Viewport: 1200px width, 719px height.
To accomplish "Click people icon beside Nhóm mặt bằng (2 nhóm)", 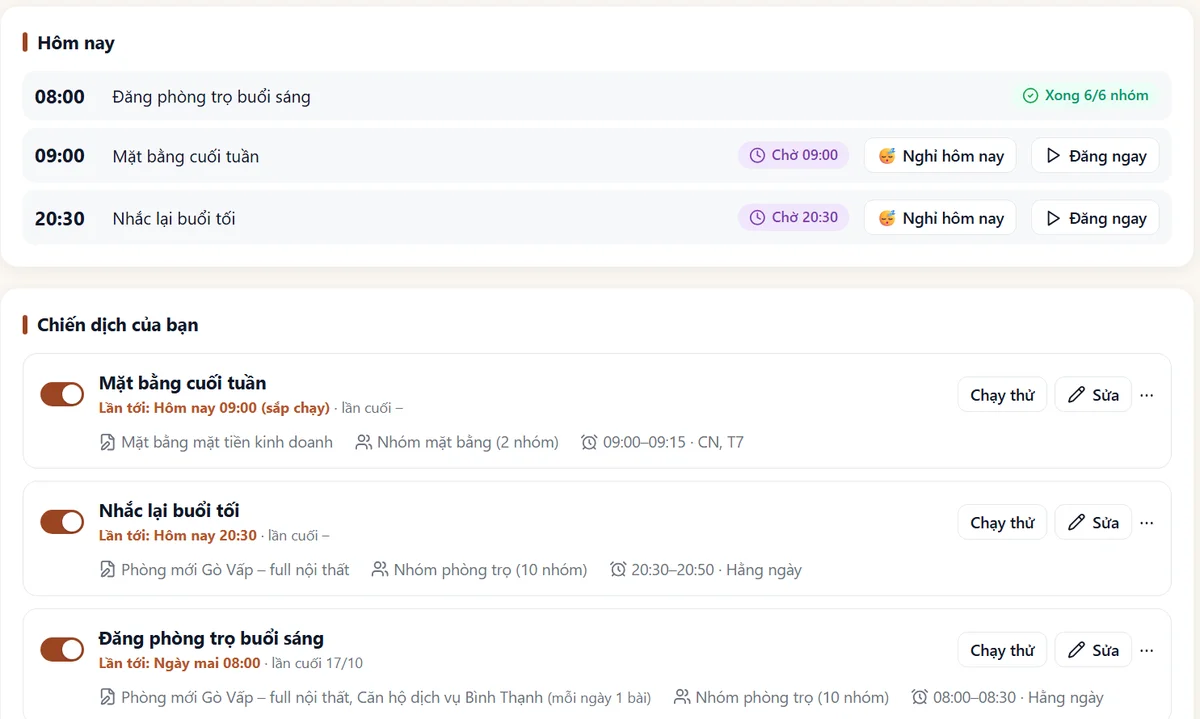I will (x=364, y=442).
